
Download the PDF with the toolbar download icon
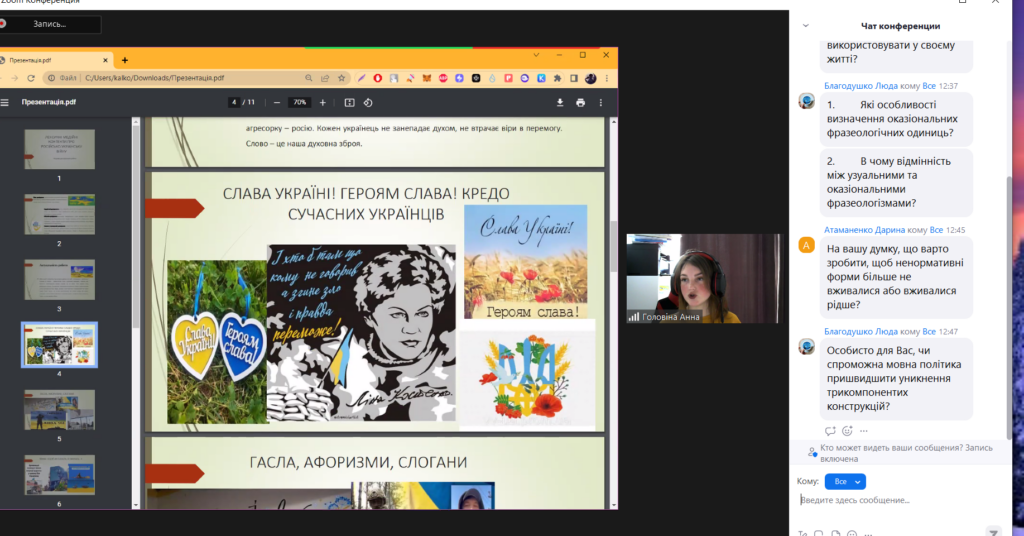[x=560, y=102]
